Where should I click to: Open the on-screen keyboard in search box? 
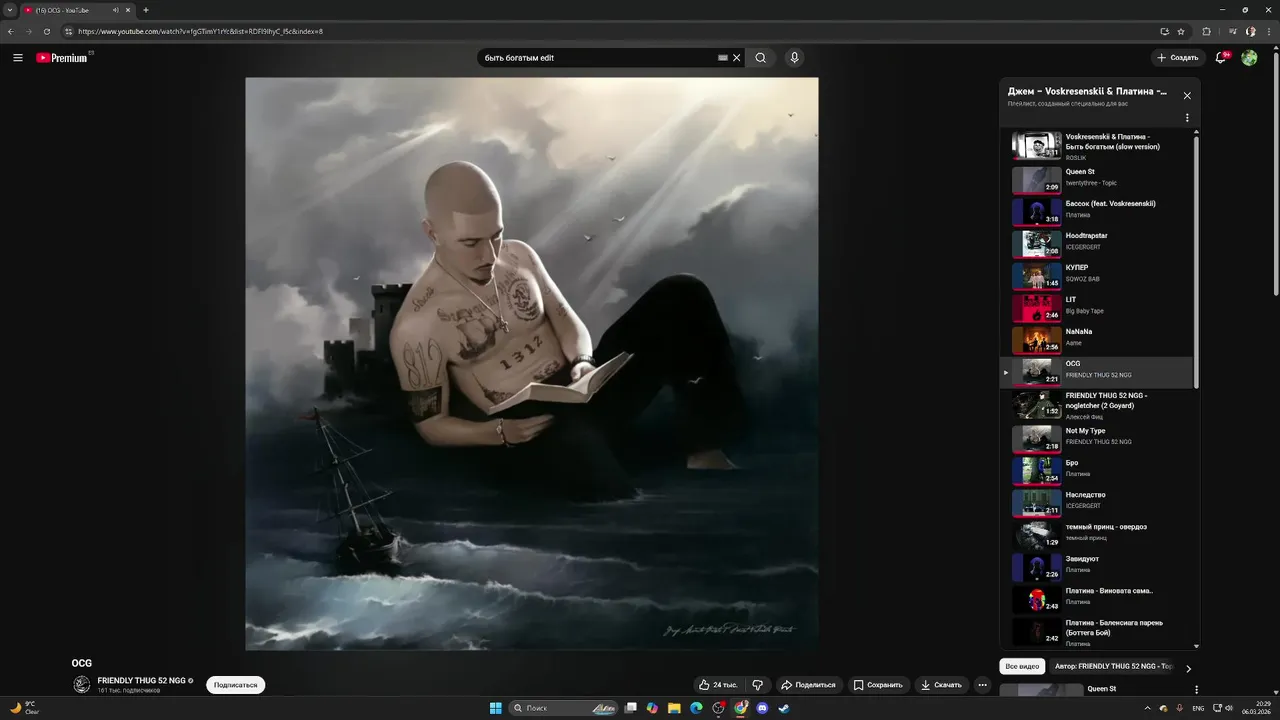pos(723,58)
